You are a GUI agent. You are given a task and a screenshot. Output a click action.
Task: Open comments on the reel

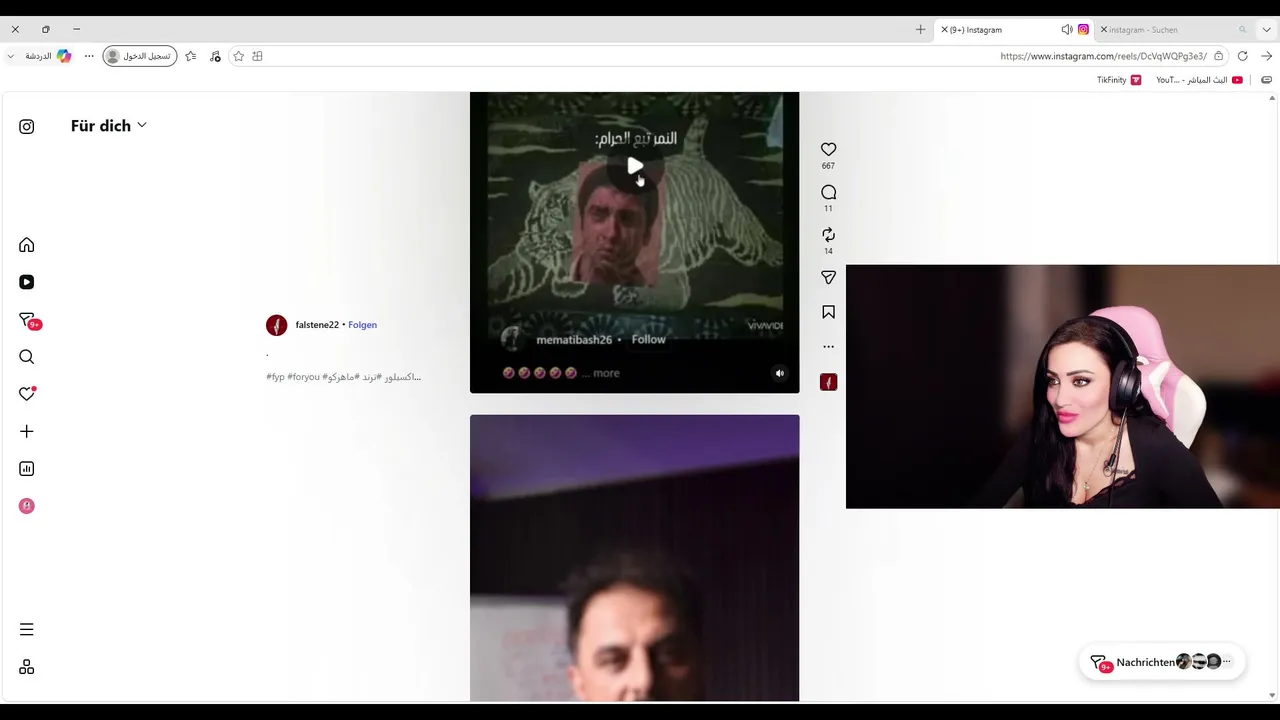[x=828, y=192]
